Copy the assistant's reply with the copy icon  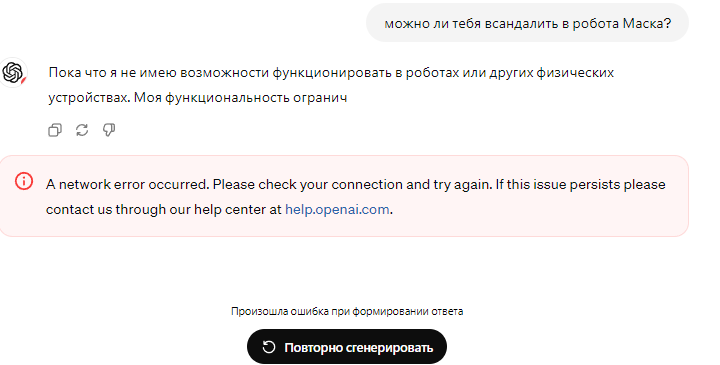click(55, 130)
